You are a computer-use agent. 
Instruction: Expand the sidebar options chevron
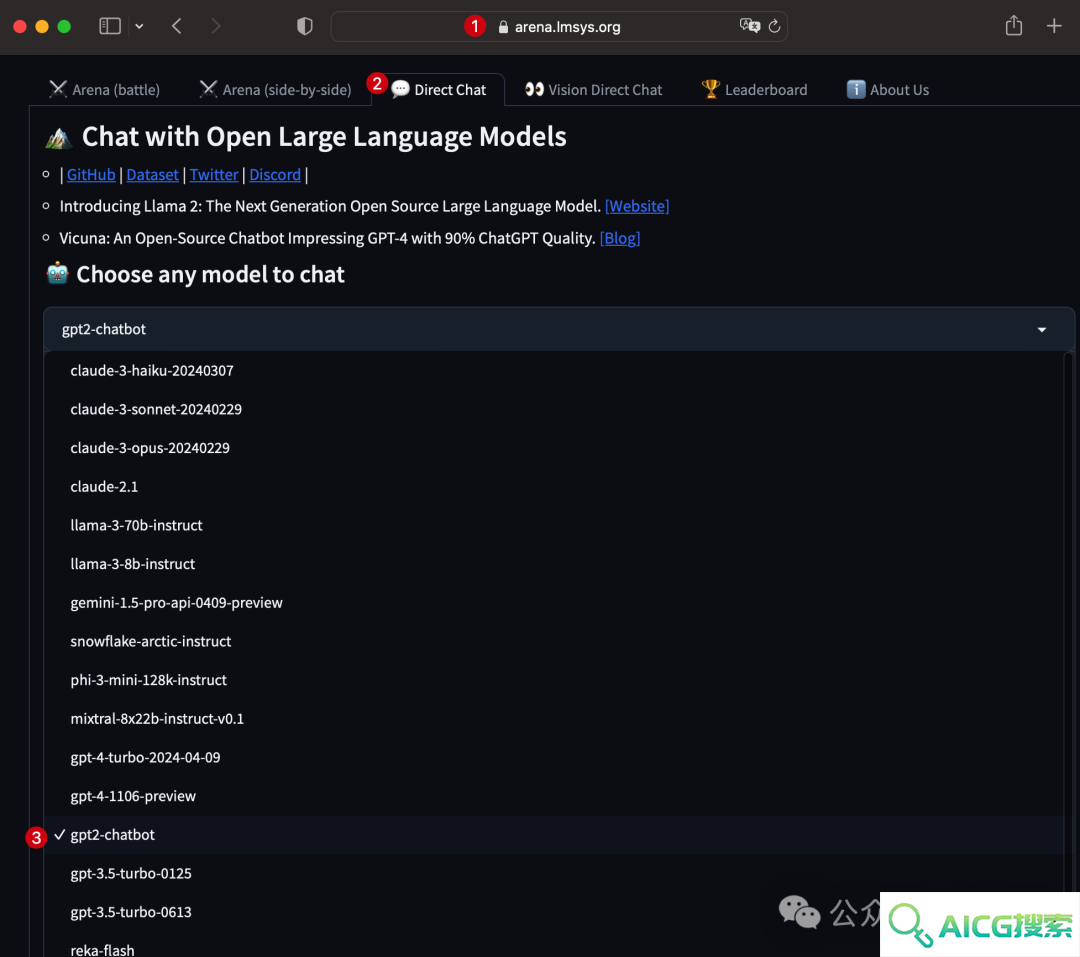[139, 26]
